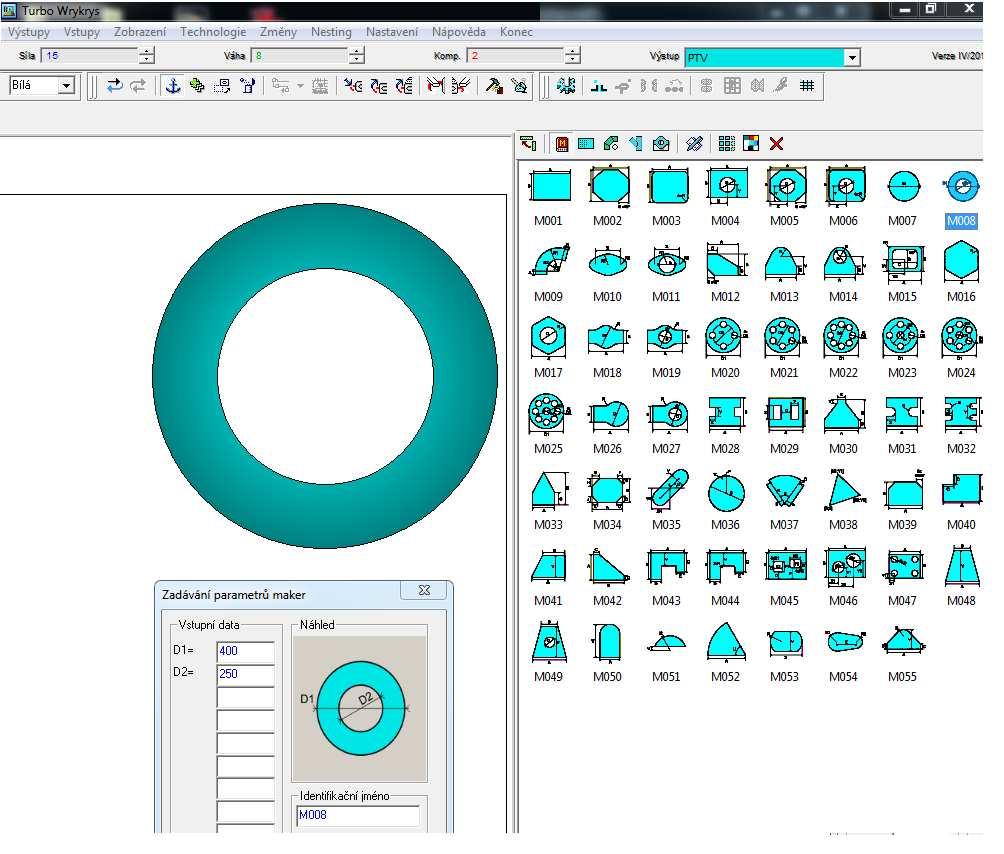1004x854 pixels.
Task: Click the cyan puzzle-like nesting toolbar icon
Action: click(x=566, y=86)
